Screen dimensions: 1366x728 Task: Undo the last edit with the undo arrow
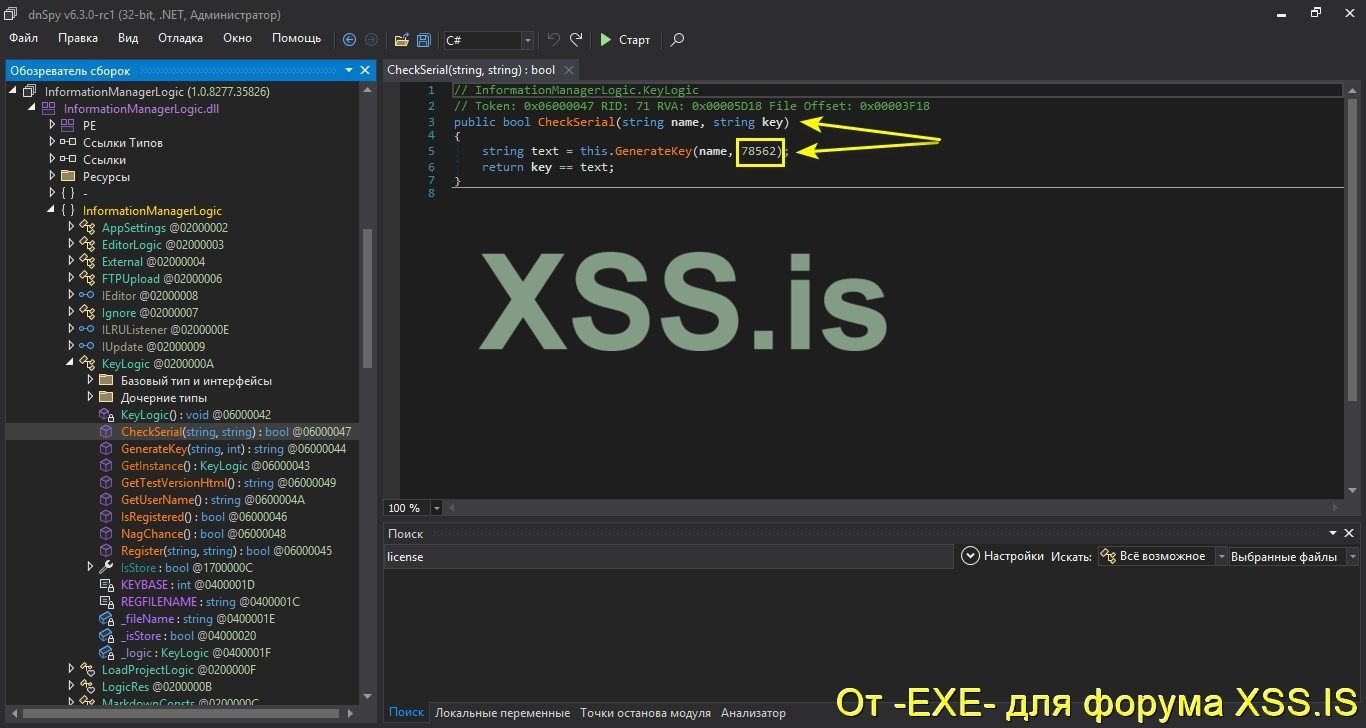(552, 40)
